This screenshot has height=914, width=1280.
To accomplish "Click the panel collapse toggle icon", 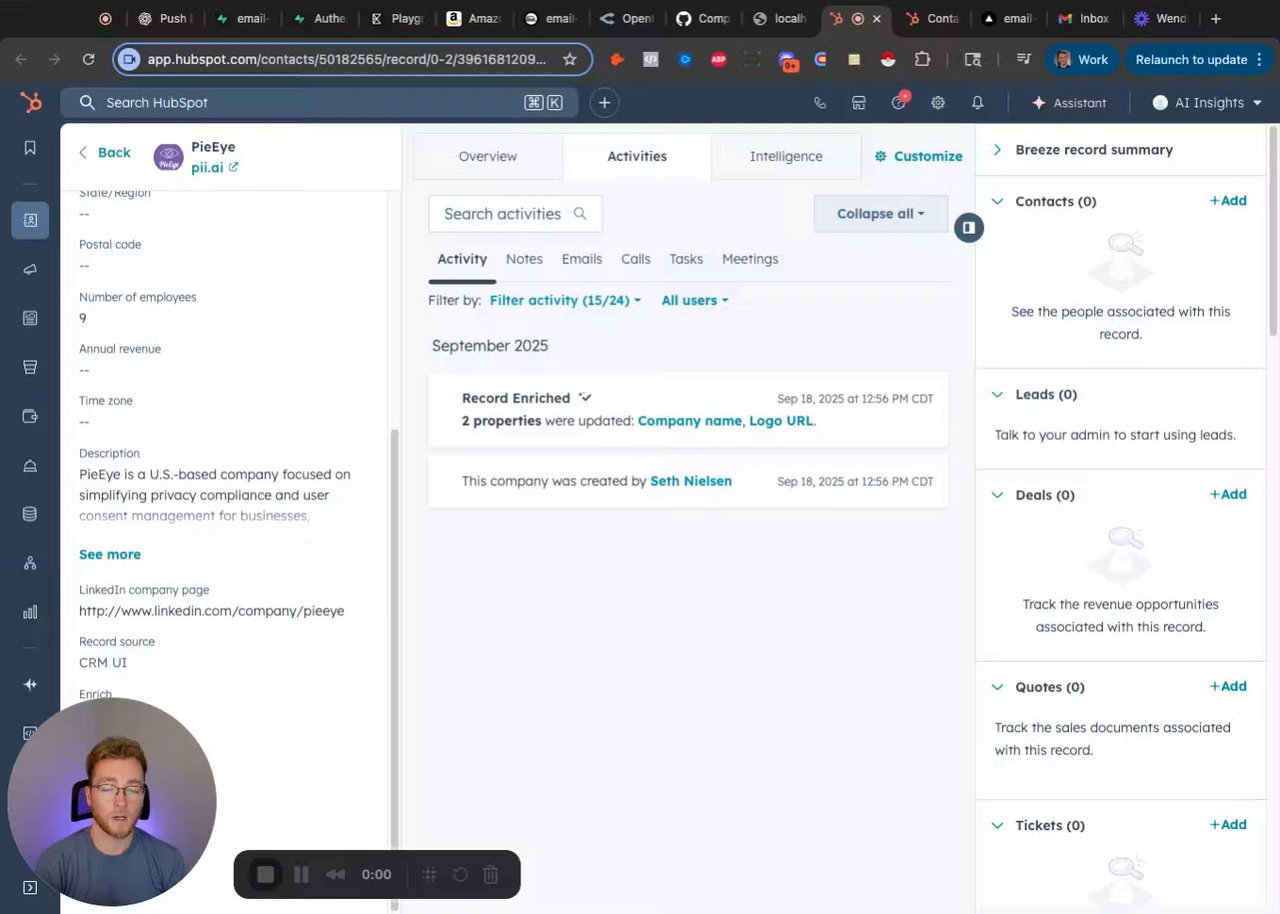I will [x=968, y=228].
